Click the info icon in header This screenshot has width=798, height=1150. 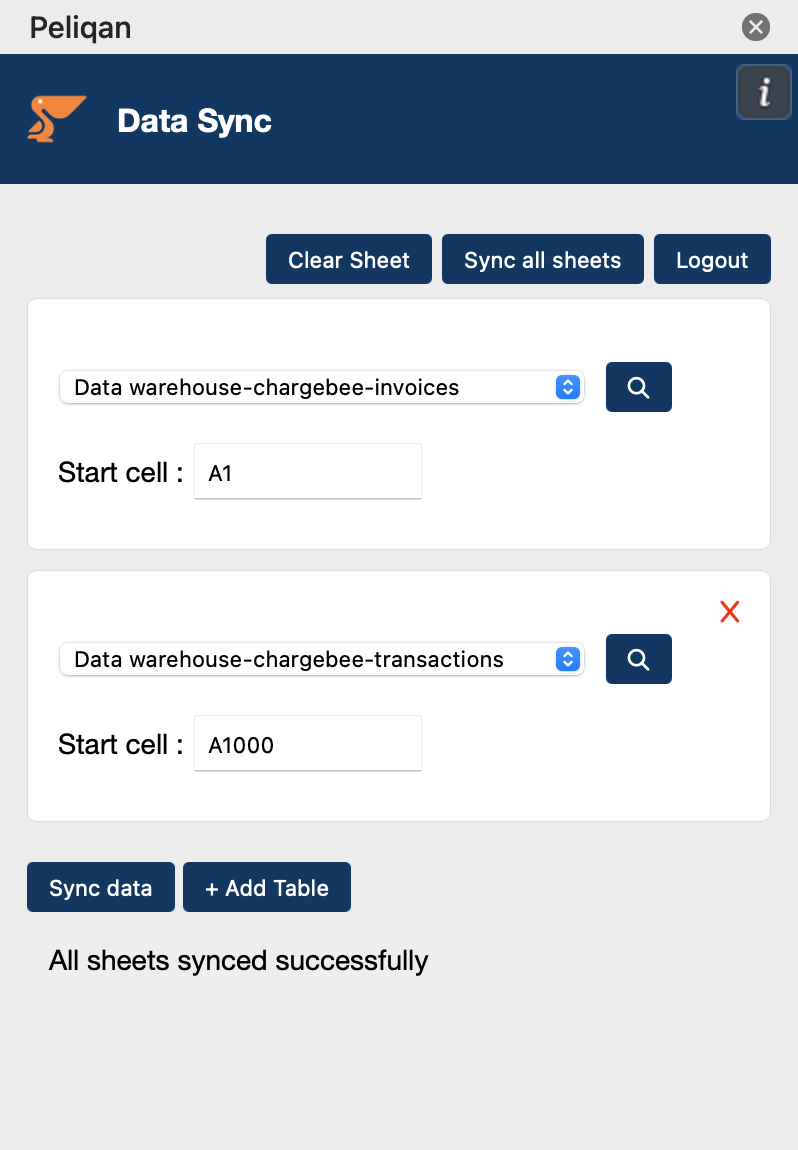[x=764, y=92]
